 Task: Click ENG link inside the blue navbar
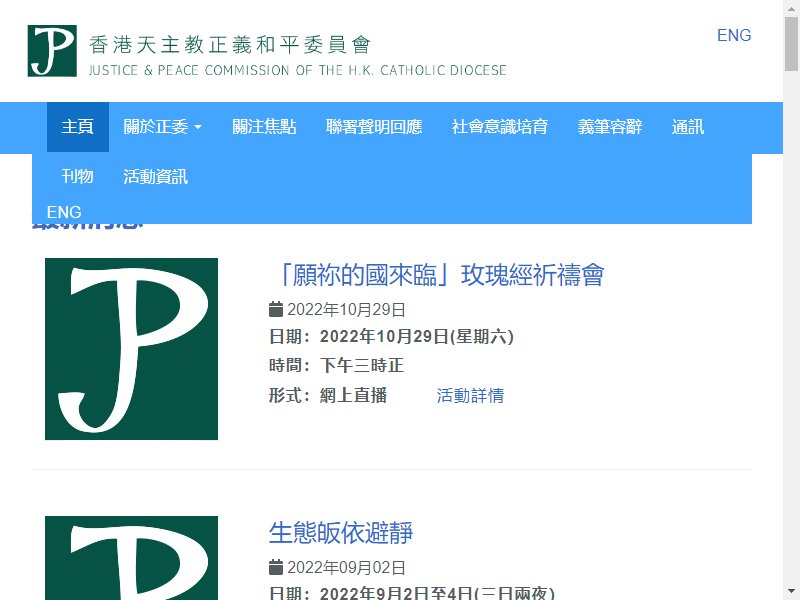coord(64,212)
